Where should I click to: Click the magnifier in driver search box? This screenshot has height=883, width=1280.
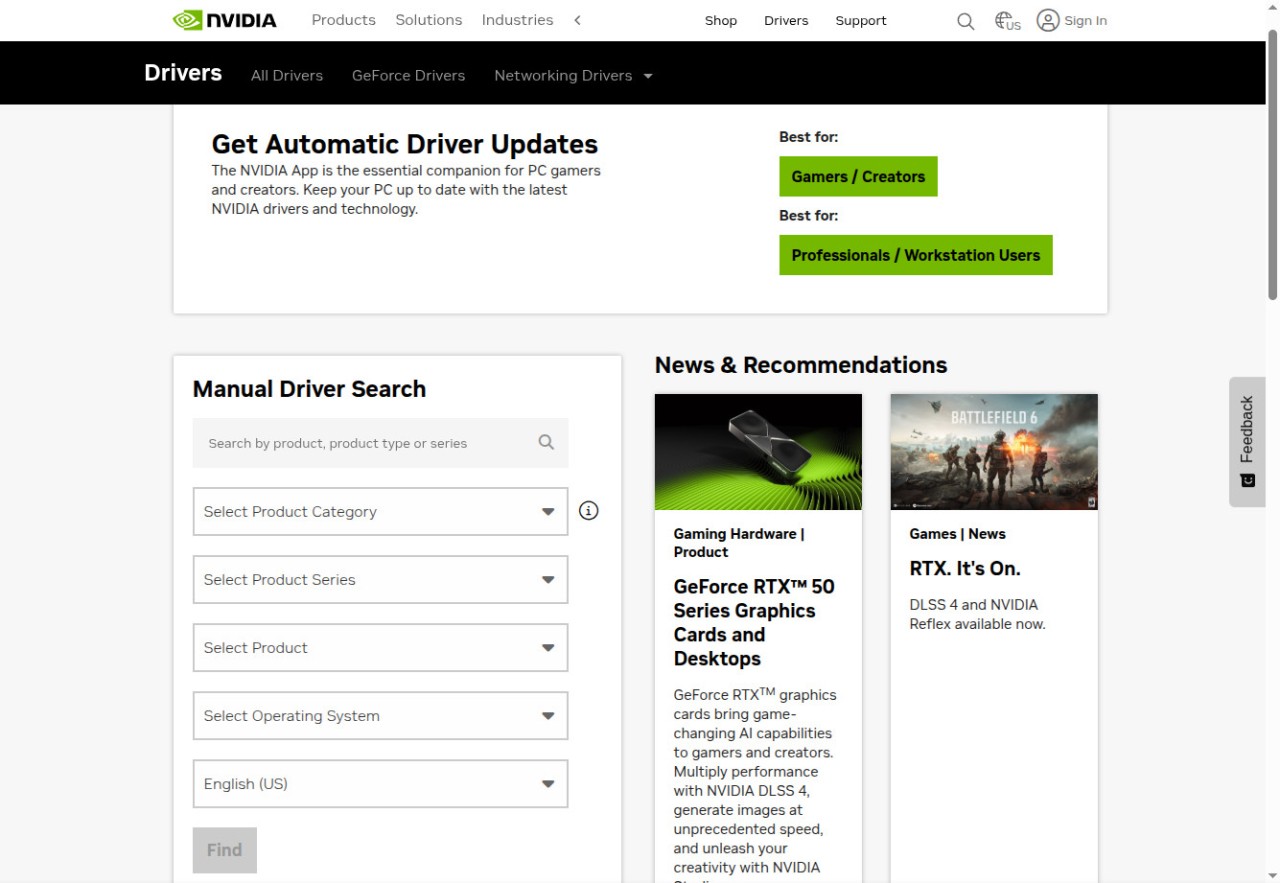click(x=546, y=442)
